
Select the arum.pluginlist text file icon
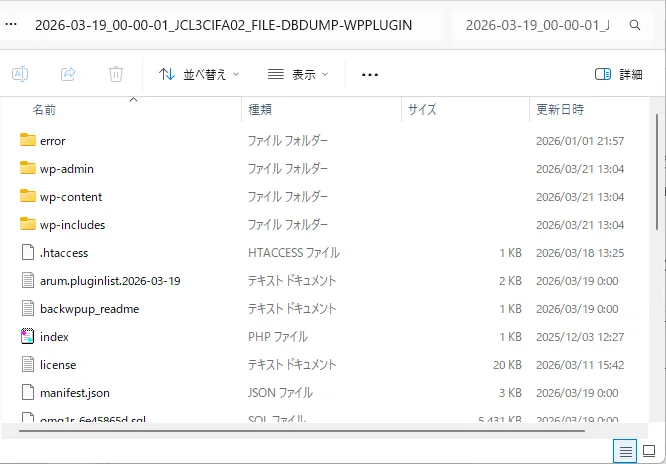[x=28, y=280]
